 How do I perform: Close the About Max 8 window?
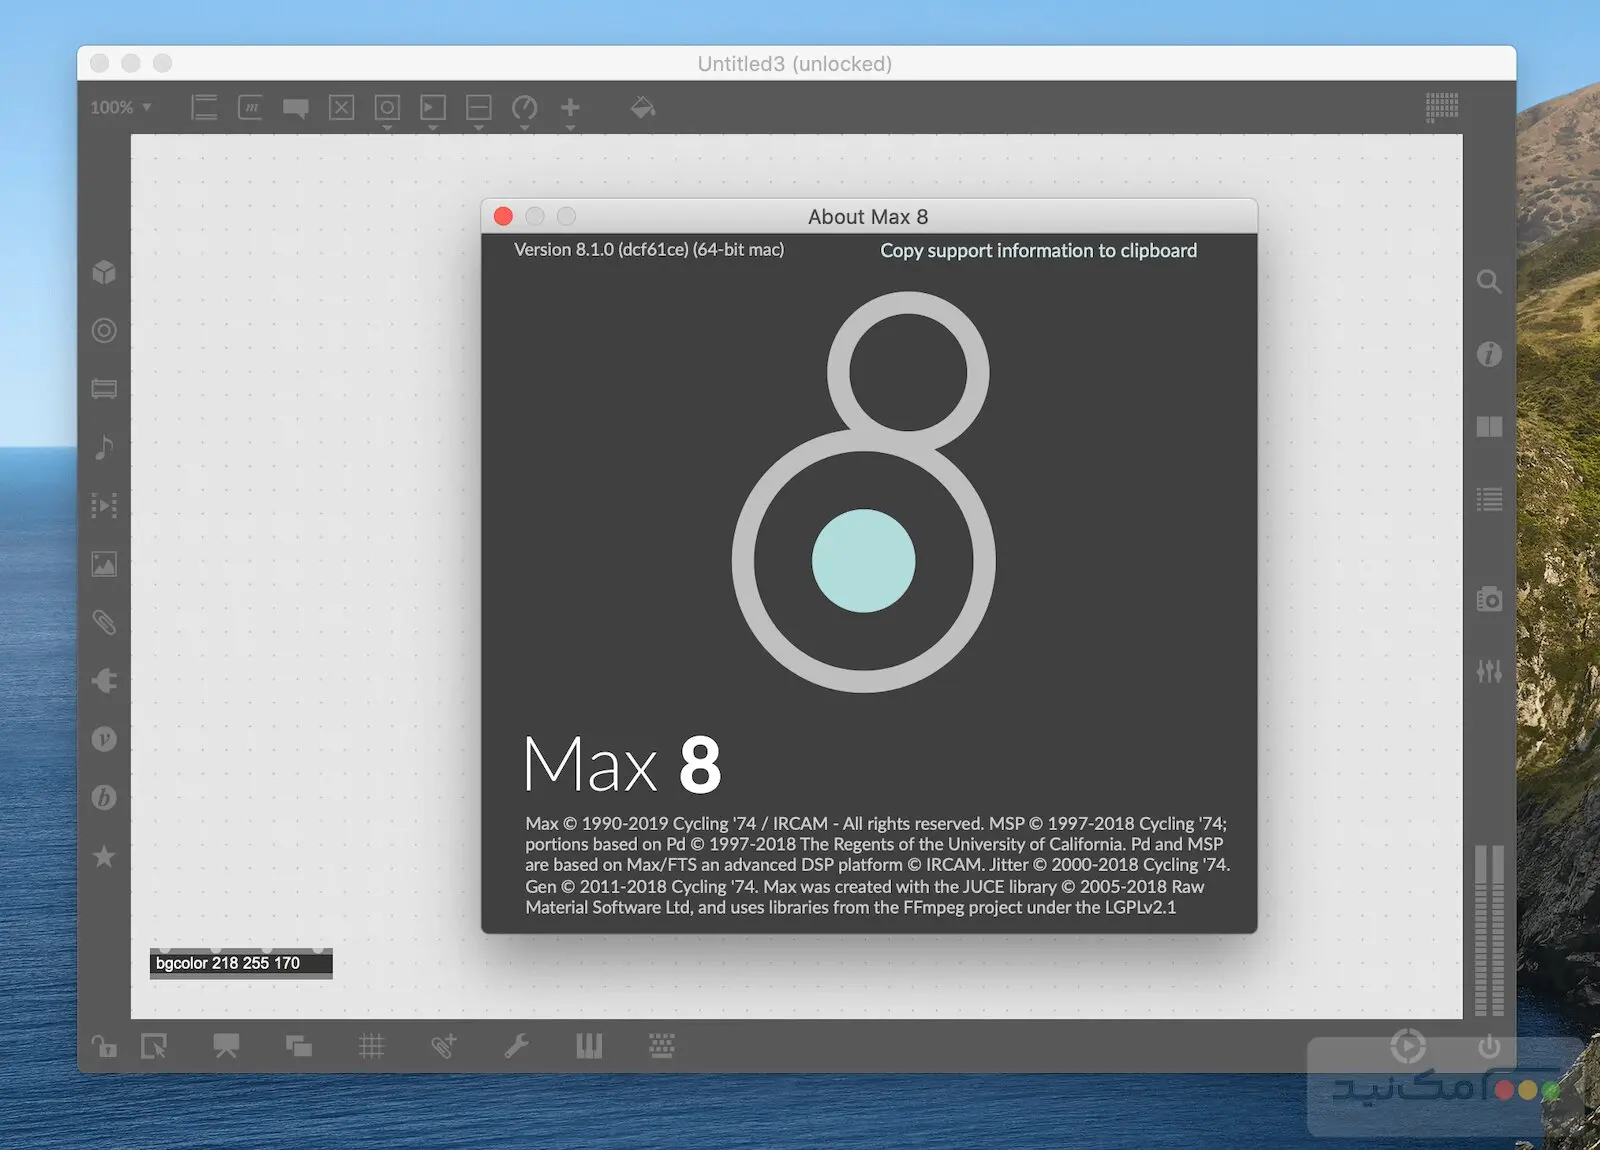(504, 217)
